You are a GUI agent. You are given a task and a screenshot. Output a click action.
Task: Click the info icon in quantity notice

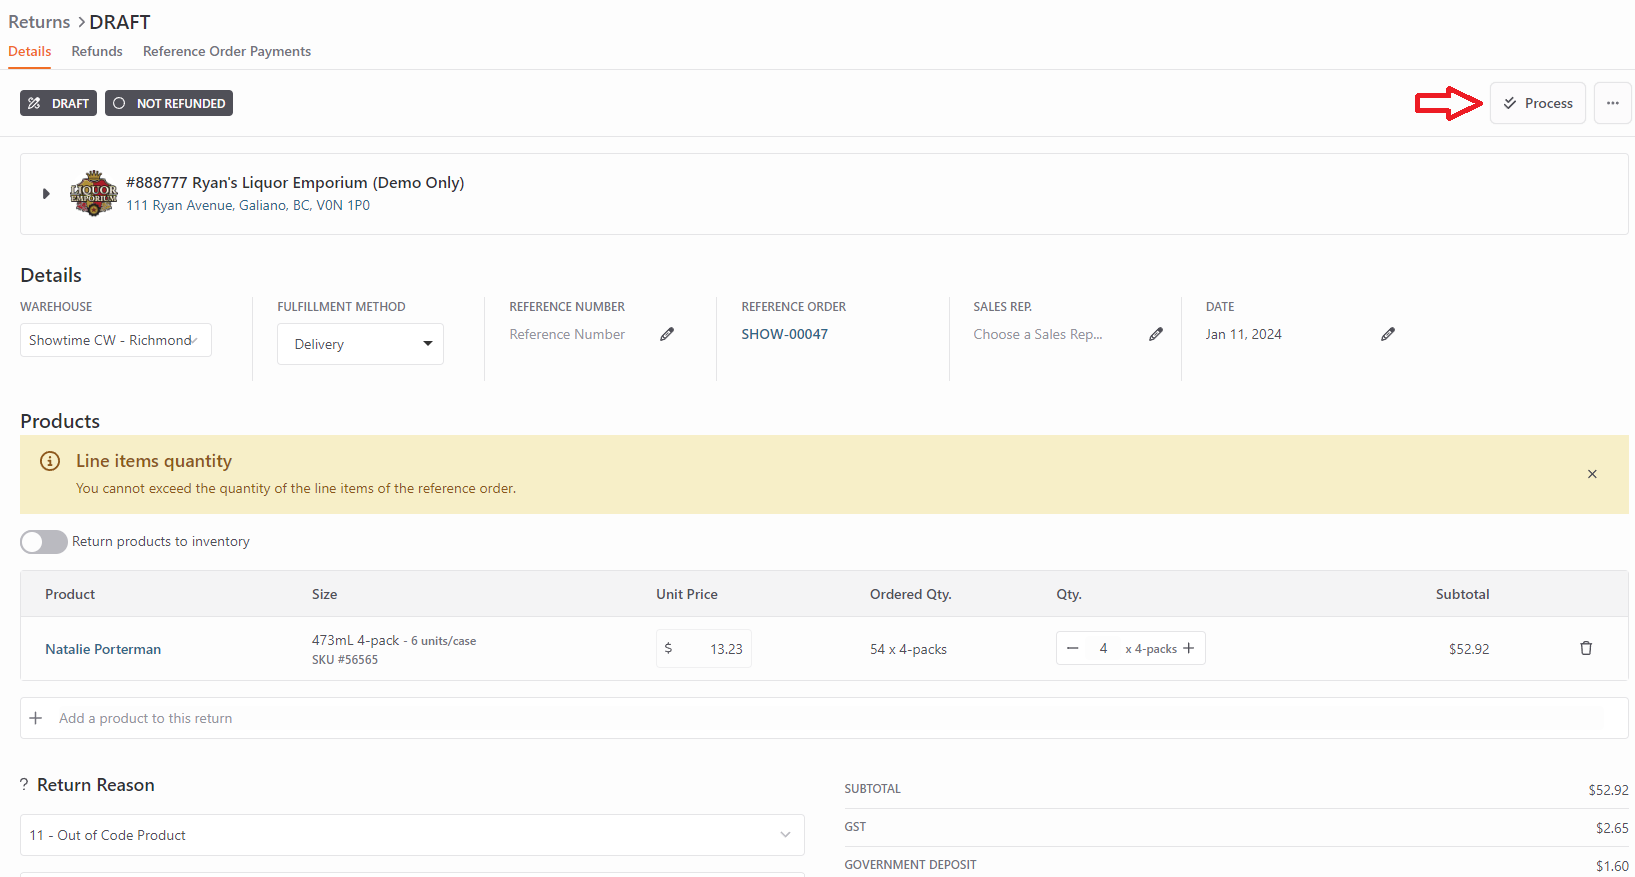coord(50,461)
